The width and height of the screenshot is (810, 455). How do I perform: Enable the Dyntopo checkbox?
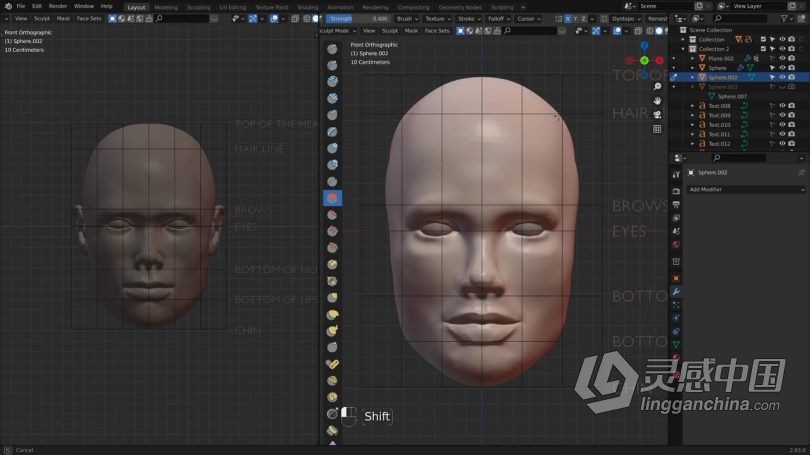point(604,19)
